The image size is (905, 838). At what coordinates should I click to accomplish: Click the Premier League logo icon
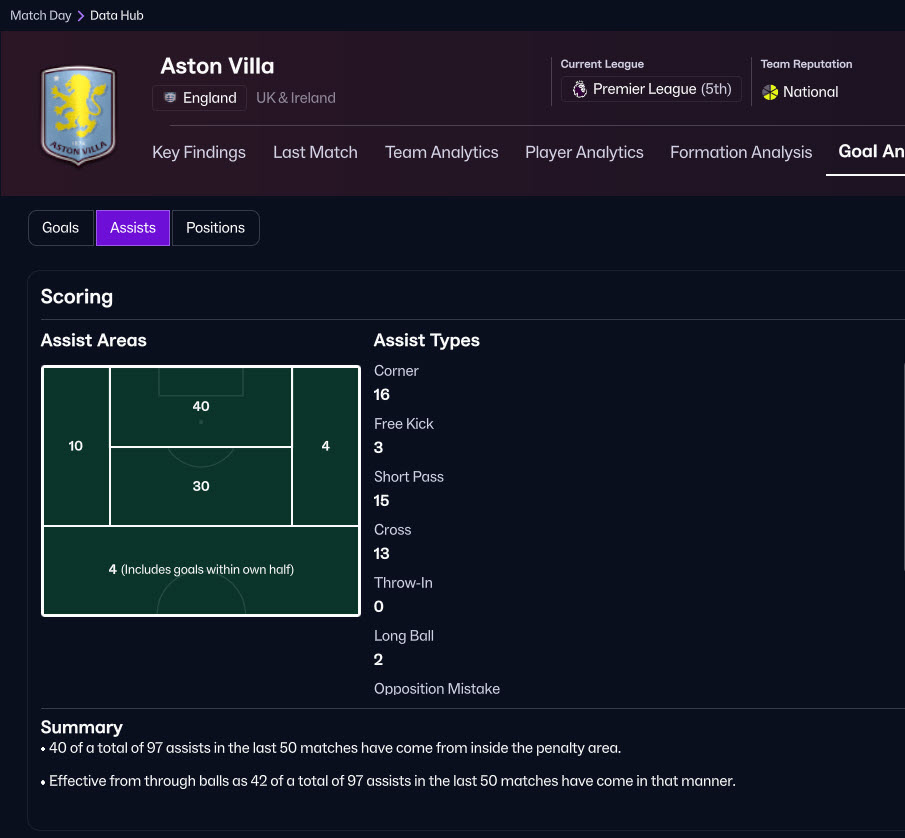[x=579, y=90]
